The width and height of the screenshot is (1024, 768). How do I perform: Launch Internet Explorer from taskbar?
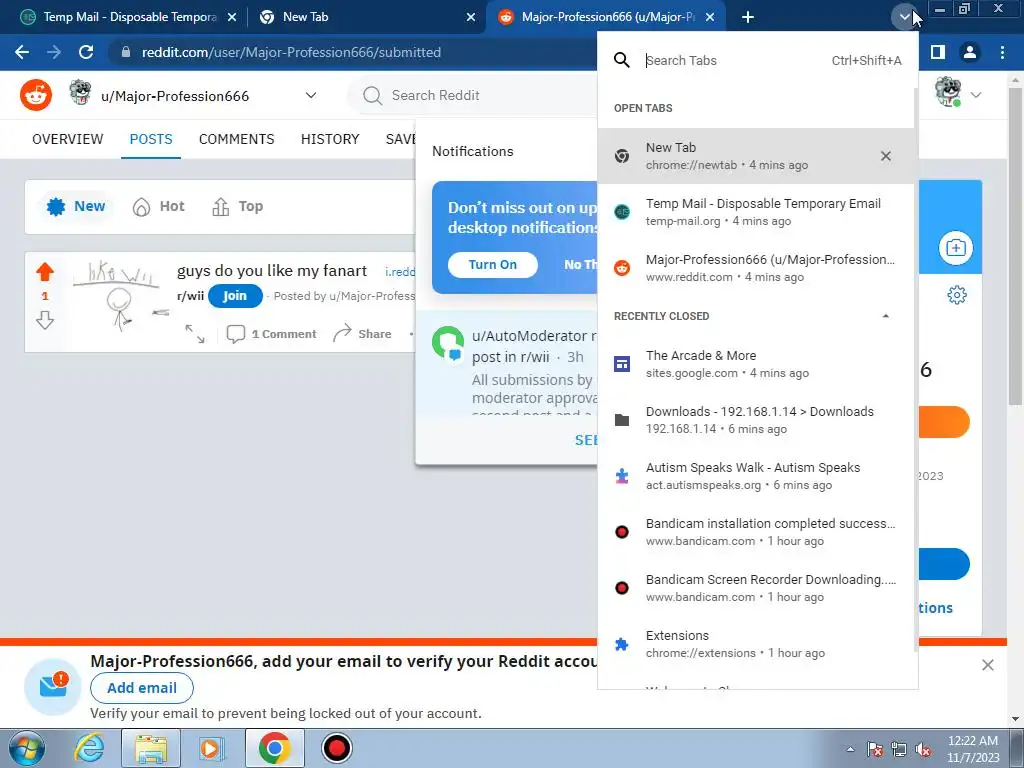(x=88, y=748)
